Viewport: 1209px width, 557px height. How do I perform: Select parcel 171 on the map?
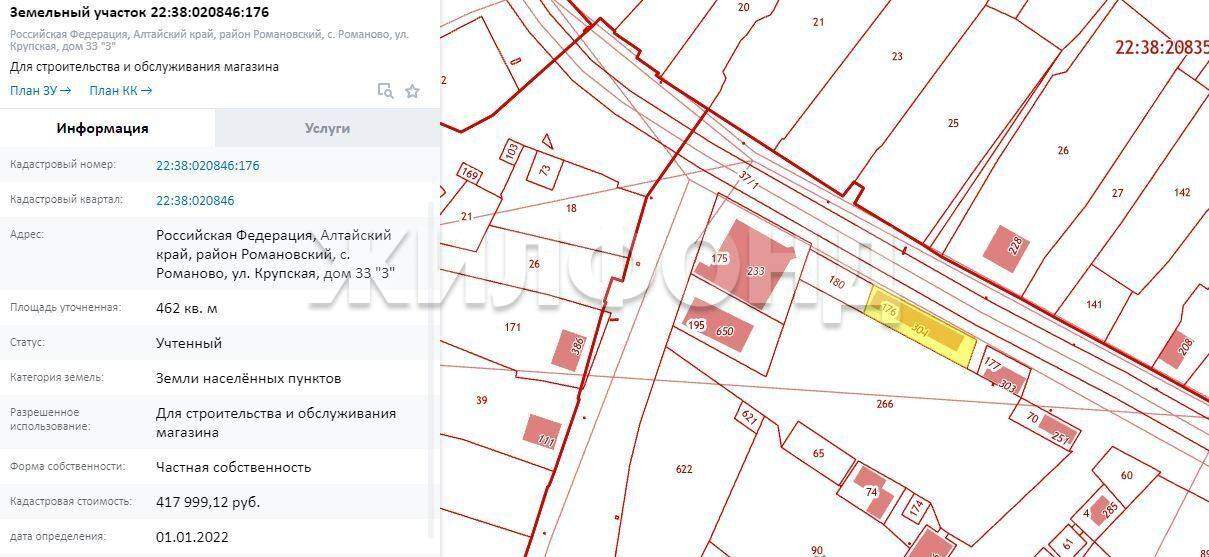tap(513, 327)
